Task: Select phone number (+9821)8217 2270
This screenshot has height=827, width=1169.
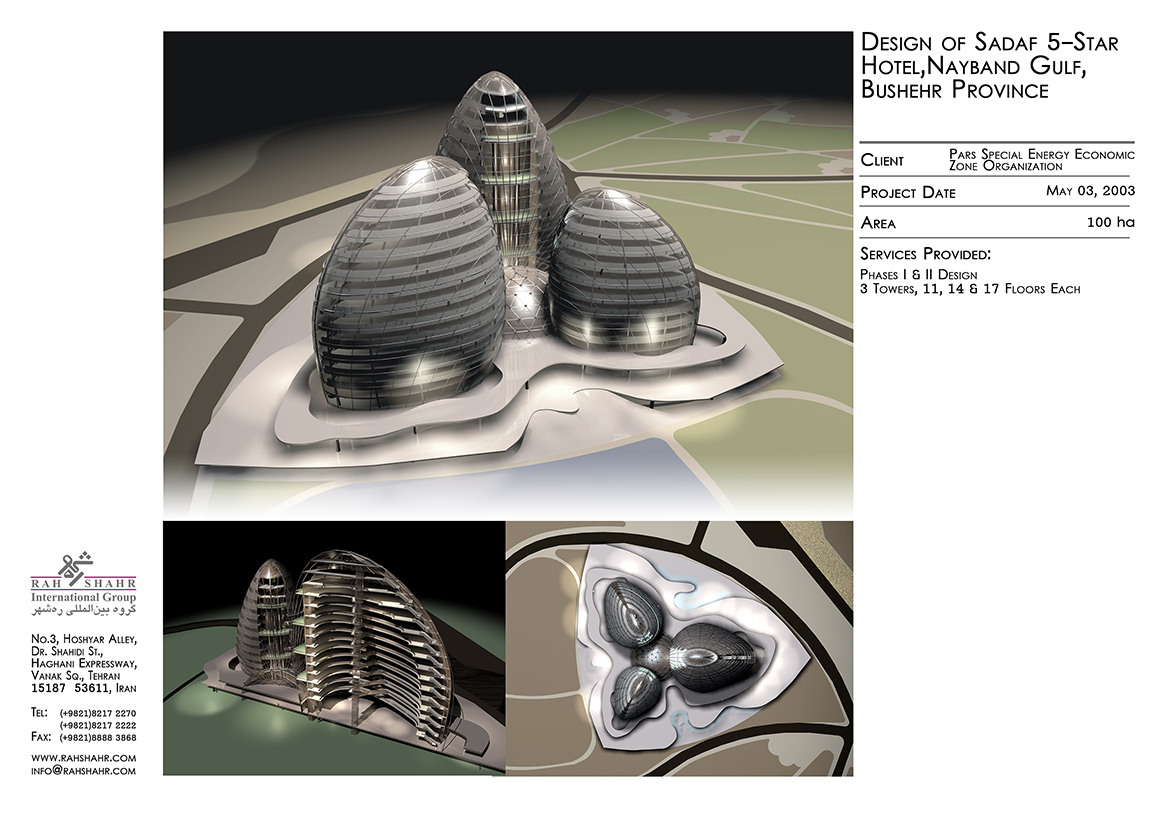Action: (x=98, y=714)
